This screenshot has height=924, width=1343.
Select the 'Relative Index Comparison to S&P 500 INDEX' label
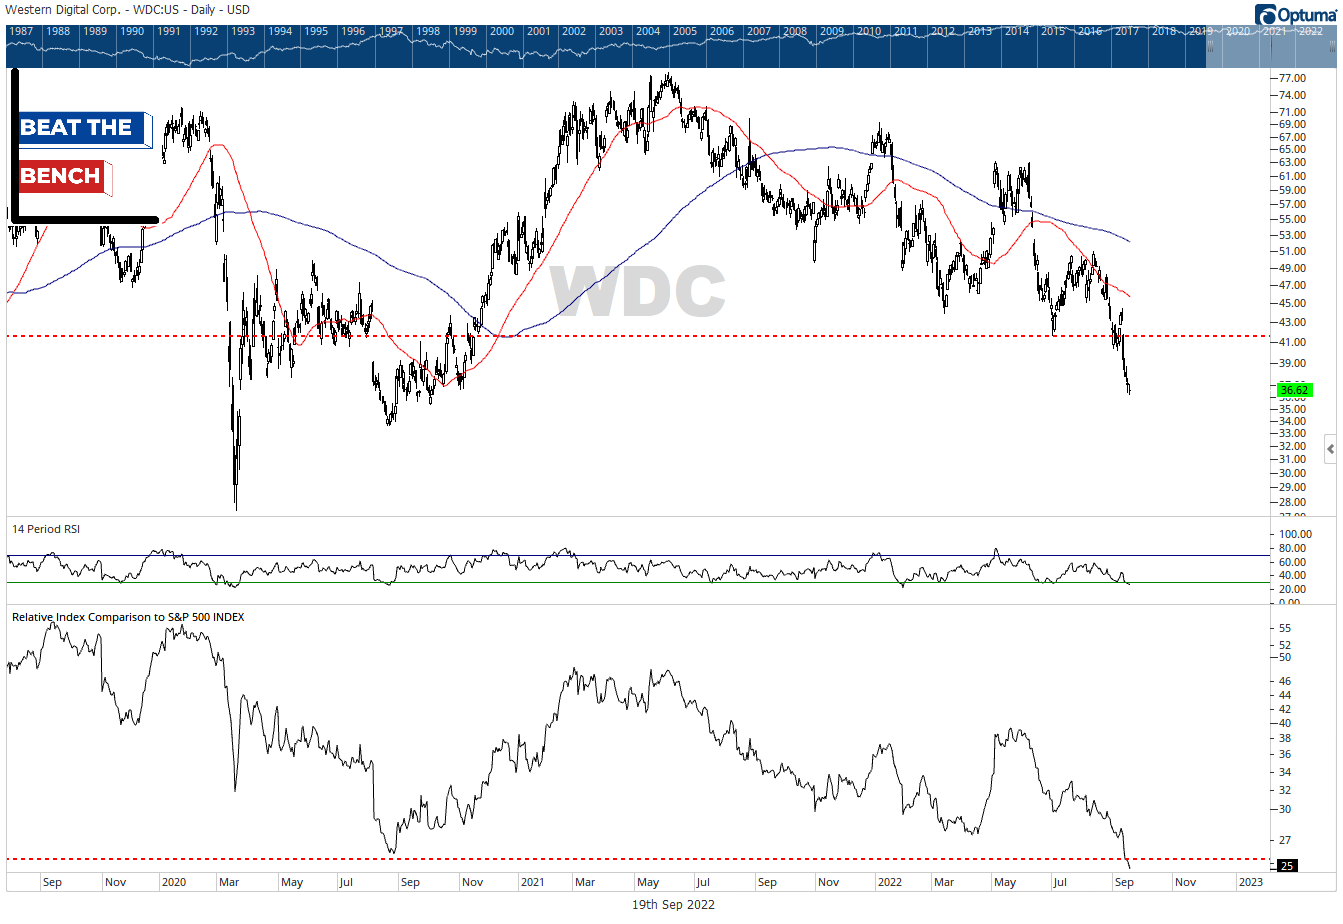[x=128, y=617]
